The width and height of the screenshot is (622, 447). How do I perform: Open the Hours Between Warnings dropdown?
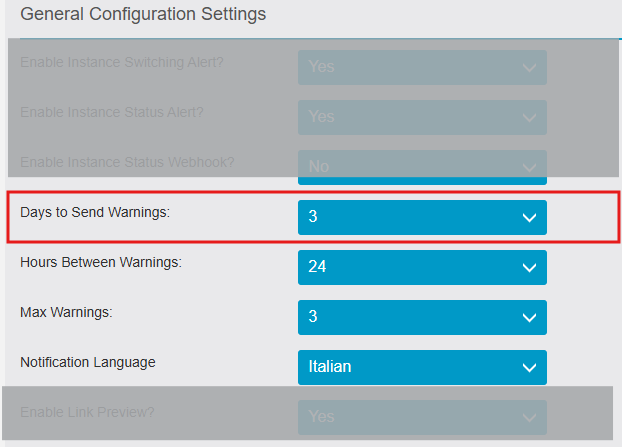pos(421,267)
